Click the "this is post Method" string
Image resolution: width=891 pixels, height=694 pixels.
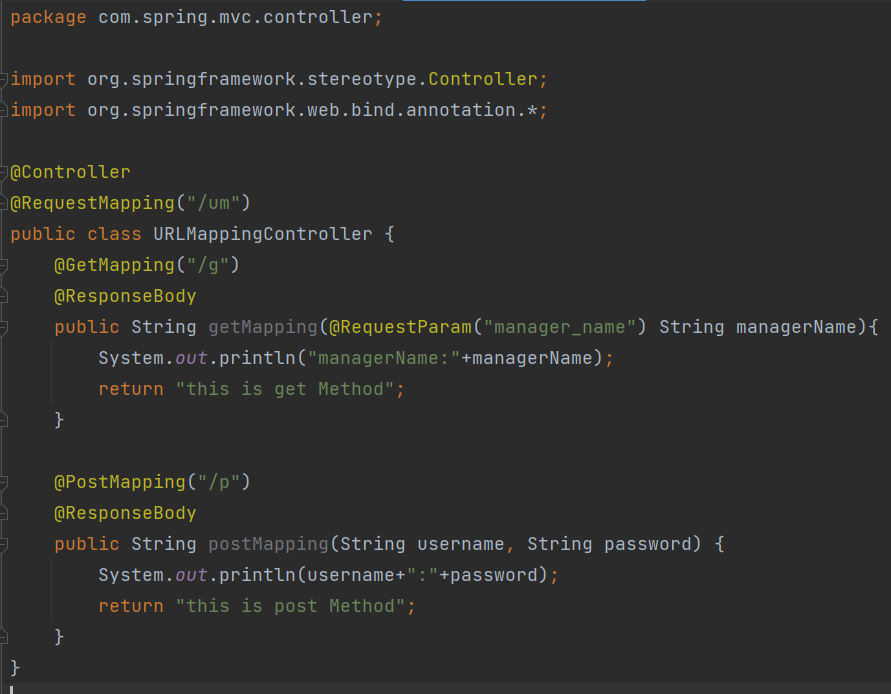point(289,606)
